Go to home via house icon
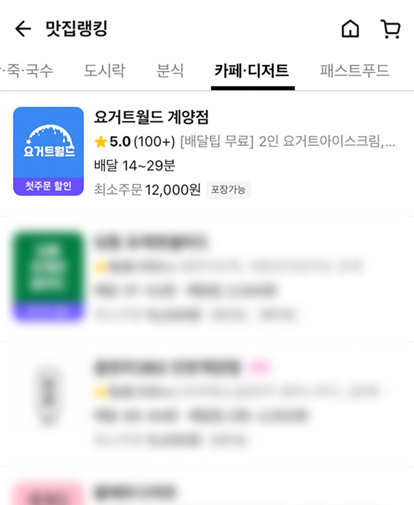The image size is (414, 505). [x=350, y=29]
